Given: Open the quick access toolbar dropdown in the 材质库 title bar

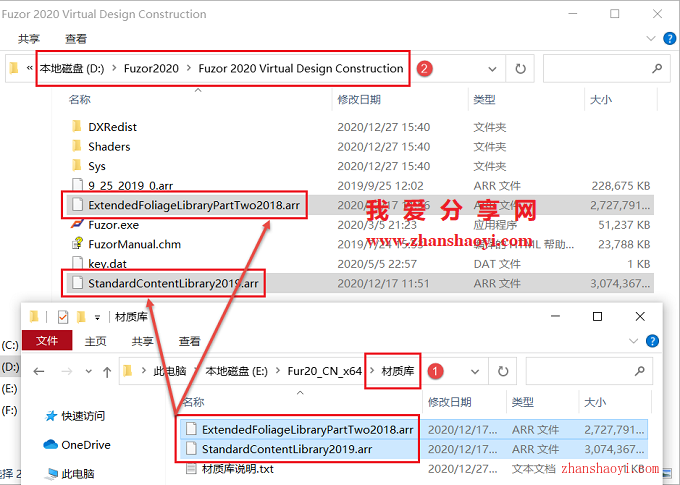Looking at the screenshot, I should pos(98,318).
